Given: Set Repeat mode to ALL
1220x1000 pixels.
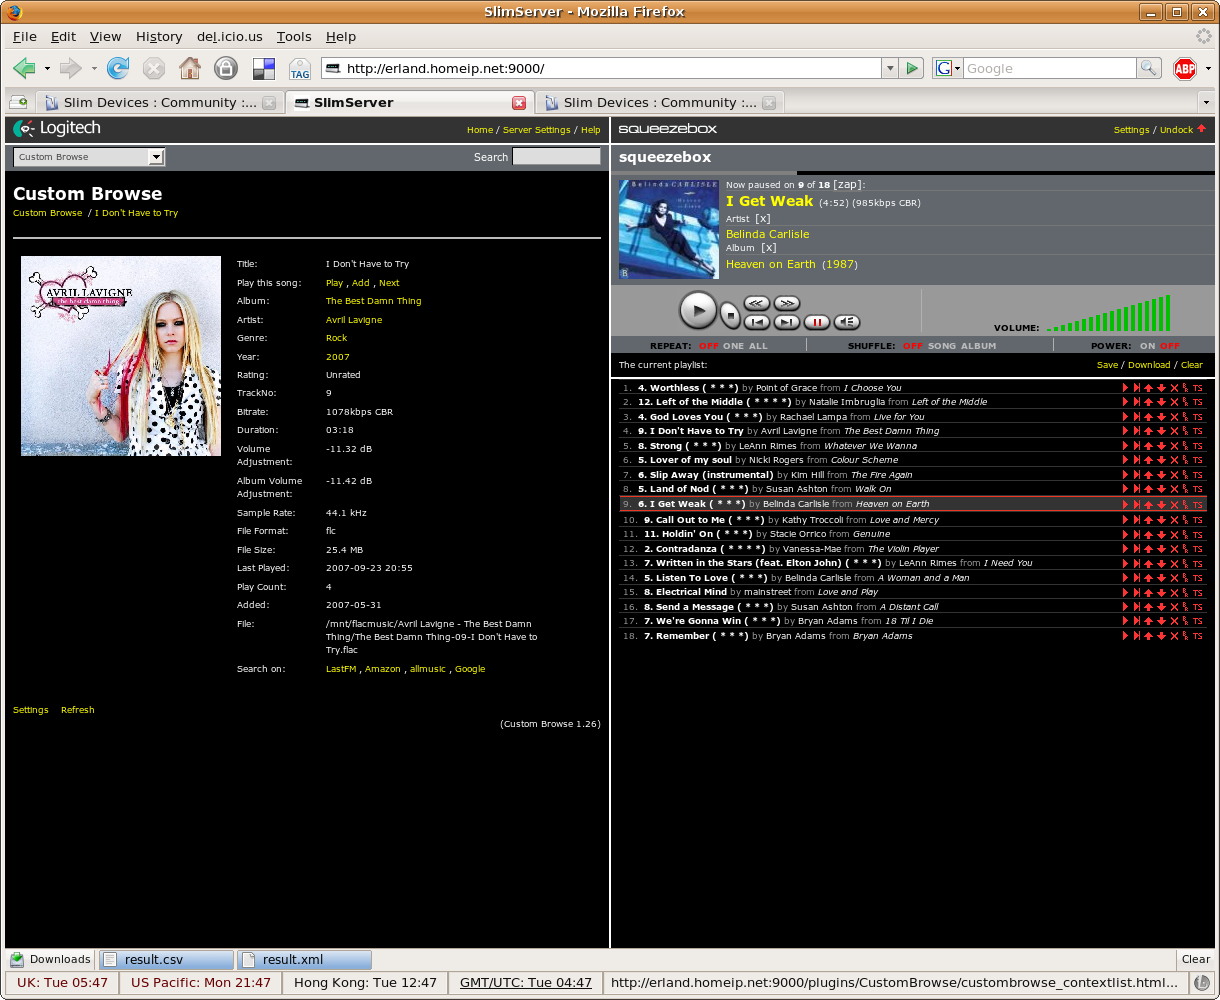Looking at the screenshot, I should pos(758,346).
